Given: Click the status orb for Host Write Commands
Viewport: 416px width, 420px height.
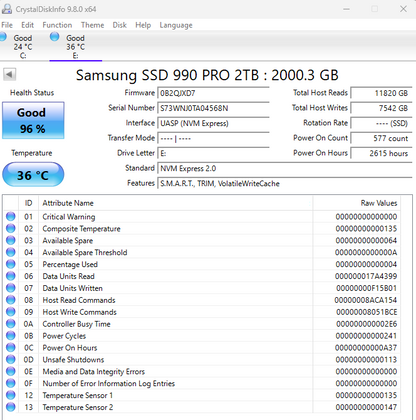Looking at the screenshot, I should pos(11,312).
